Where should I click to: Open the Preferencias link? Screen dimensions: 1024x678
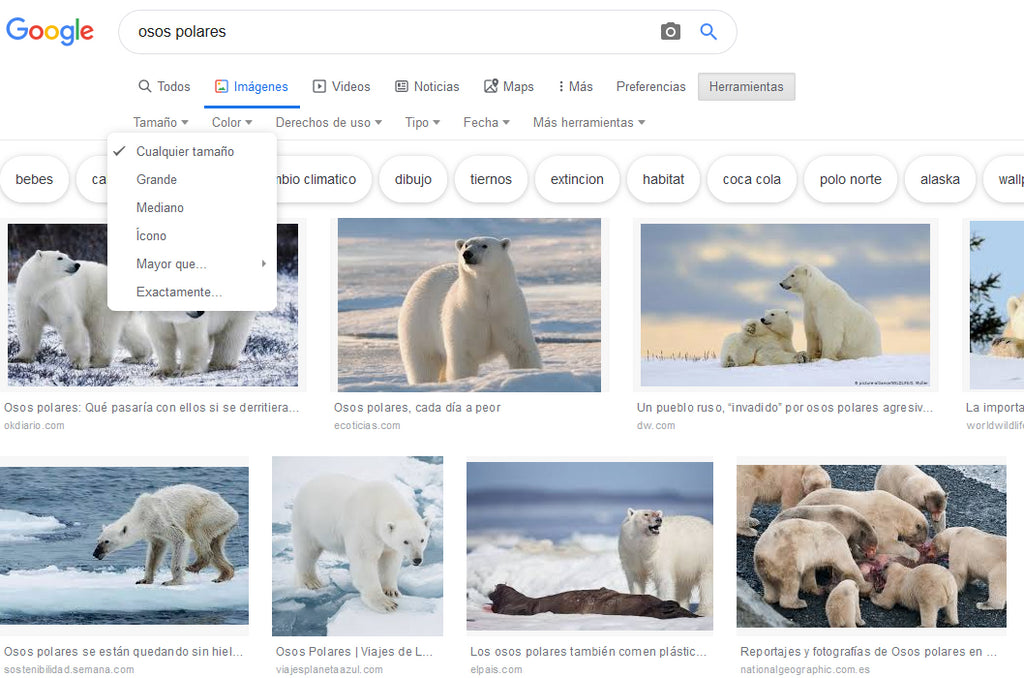(651, 87)
